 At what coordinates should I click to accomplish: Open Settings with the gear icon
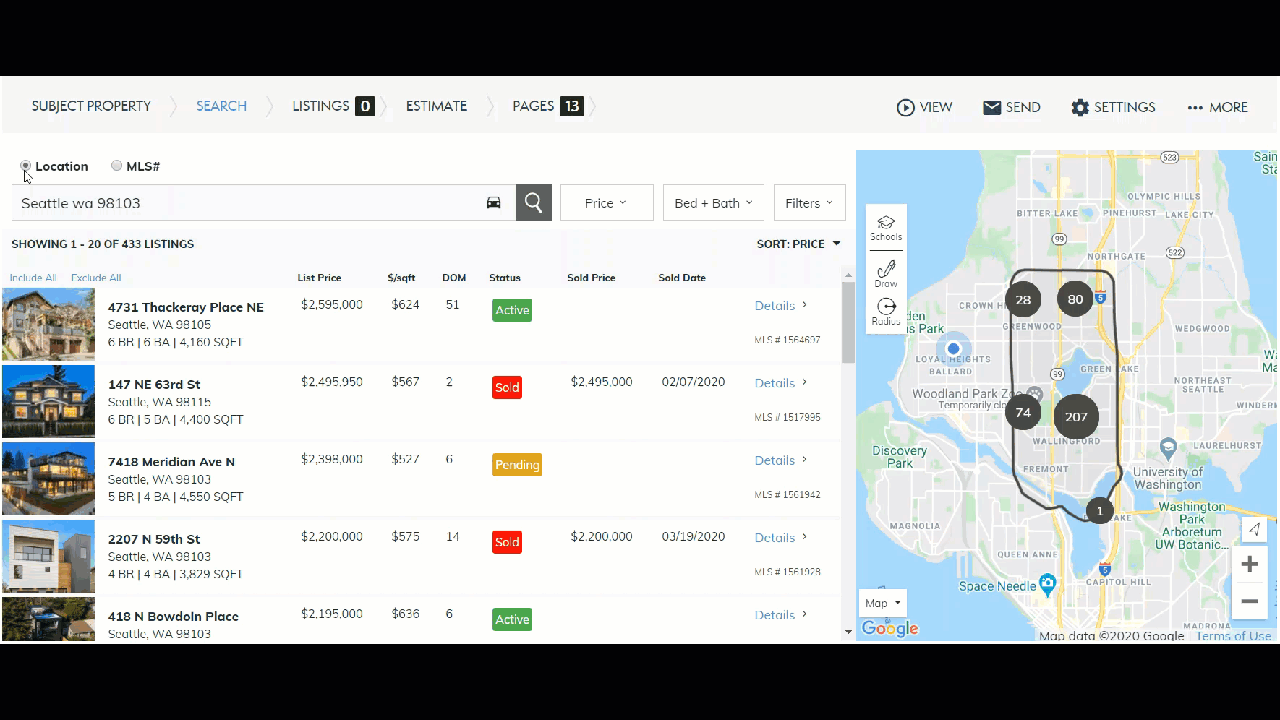click(x=1080, y=107)
